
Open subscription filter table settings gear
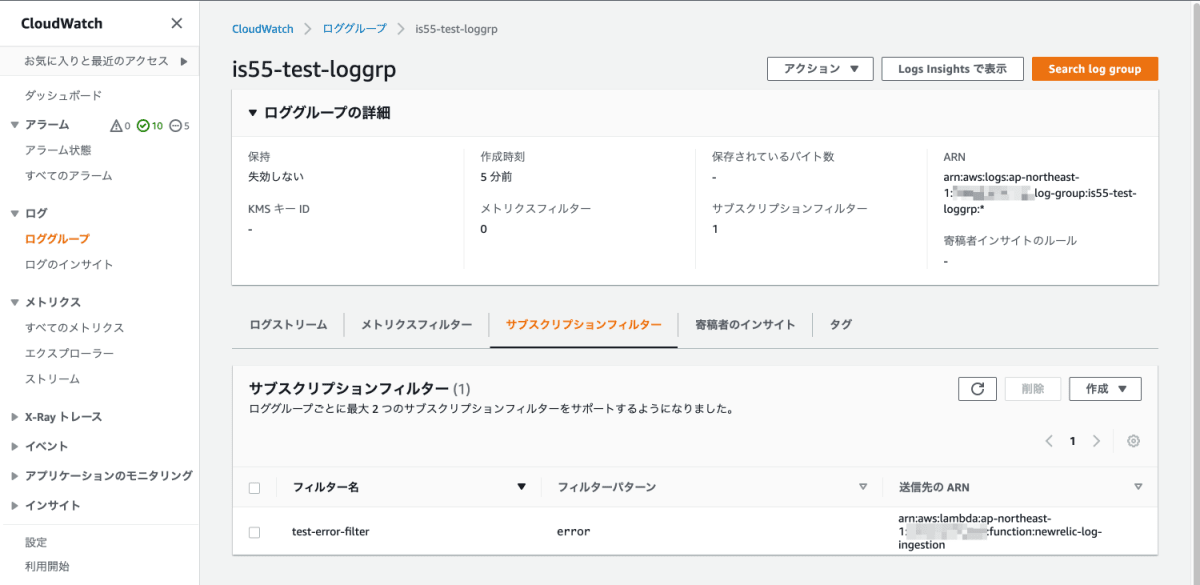tap(1133, 441)
